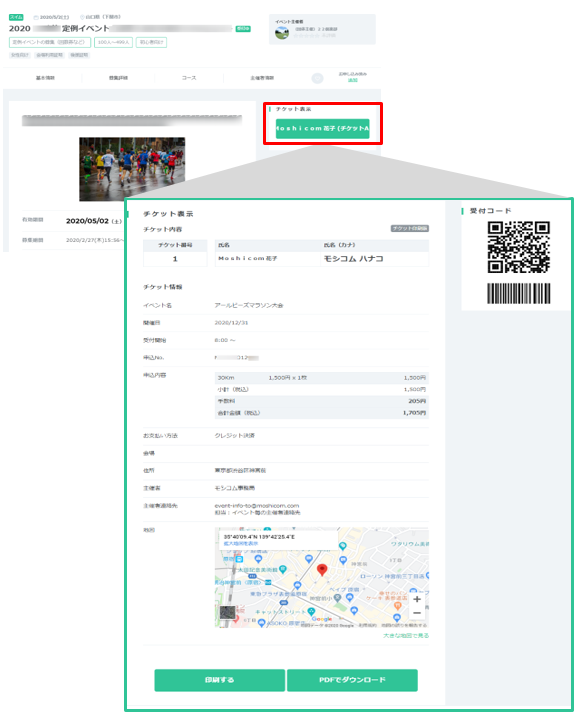This screenshot has height=723, width=586.
Task: Click the heart favorite icon
Action: [317, 78]
